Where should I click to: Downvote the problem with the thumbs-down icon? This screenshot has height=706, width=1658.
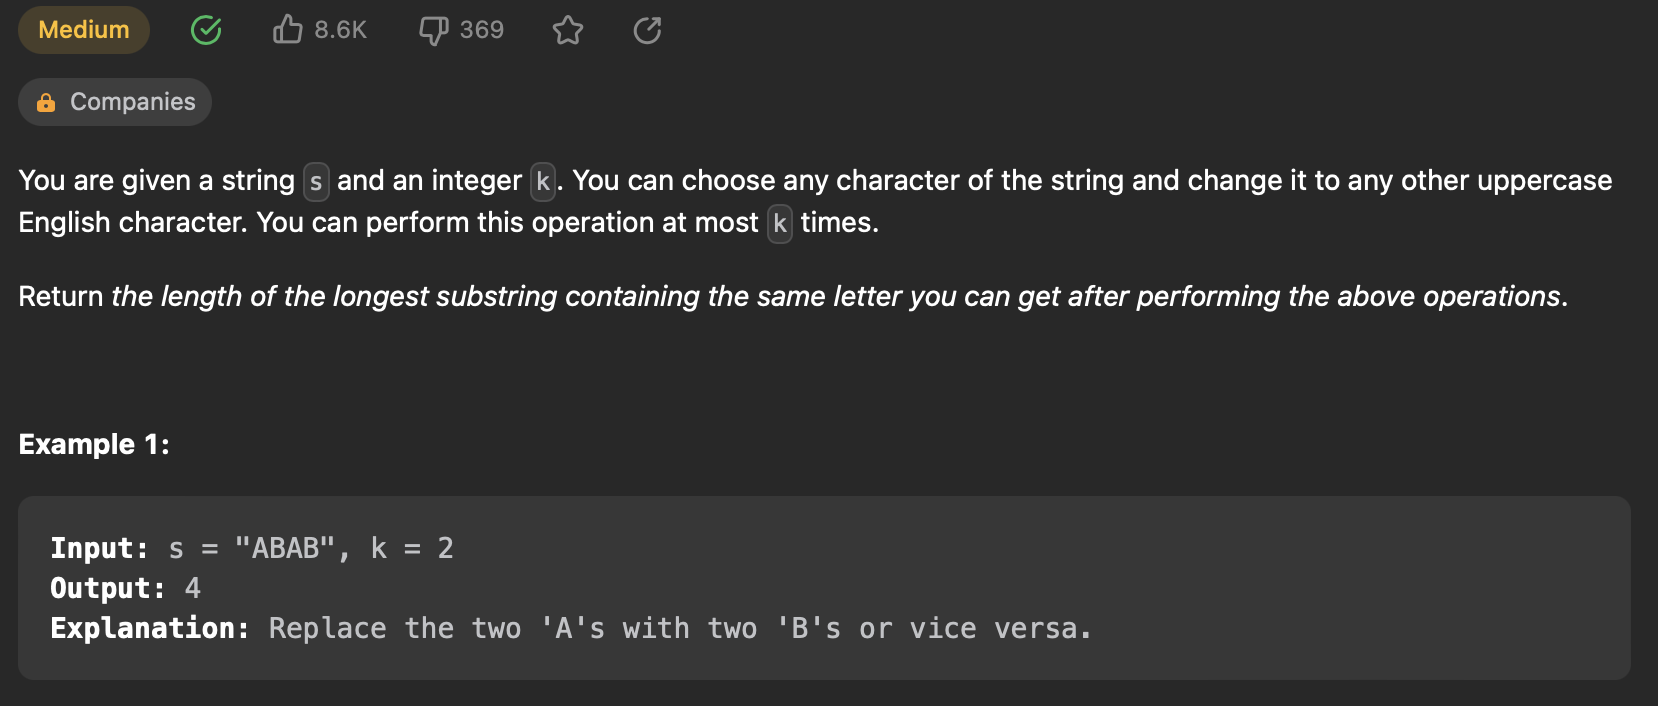coord(431,30)
